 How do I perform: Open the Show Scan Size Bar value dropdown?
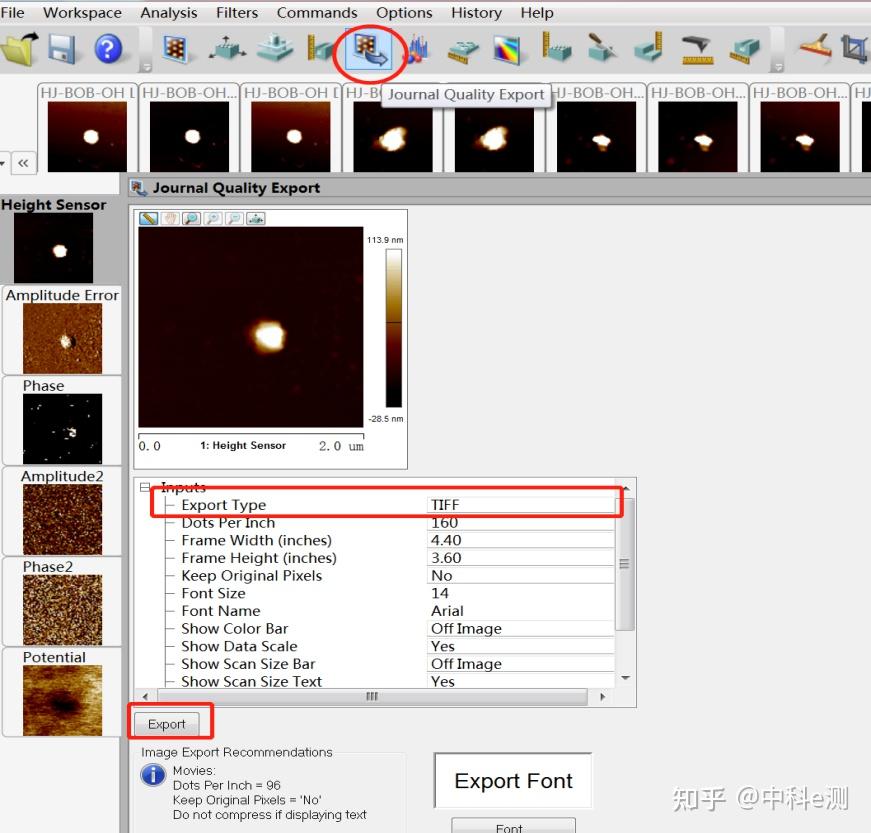pos(521,664)
